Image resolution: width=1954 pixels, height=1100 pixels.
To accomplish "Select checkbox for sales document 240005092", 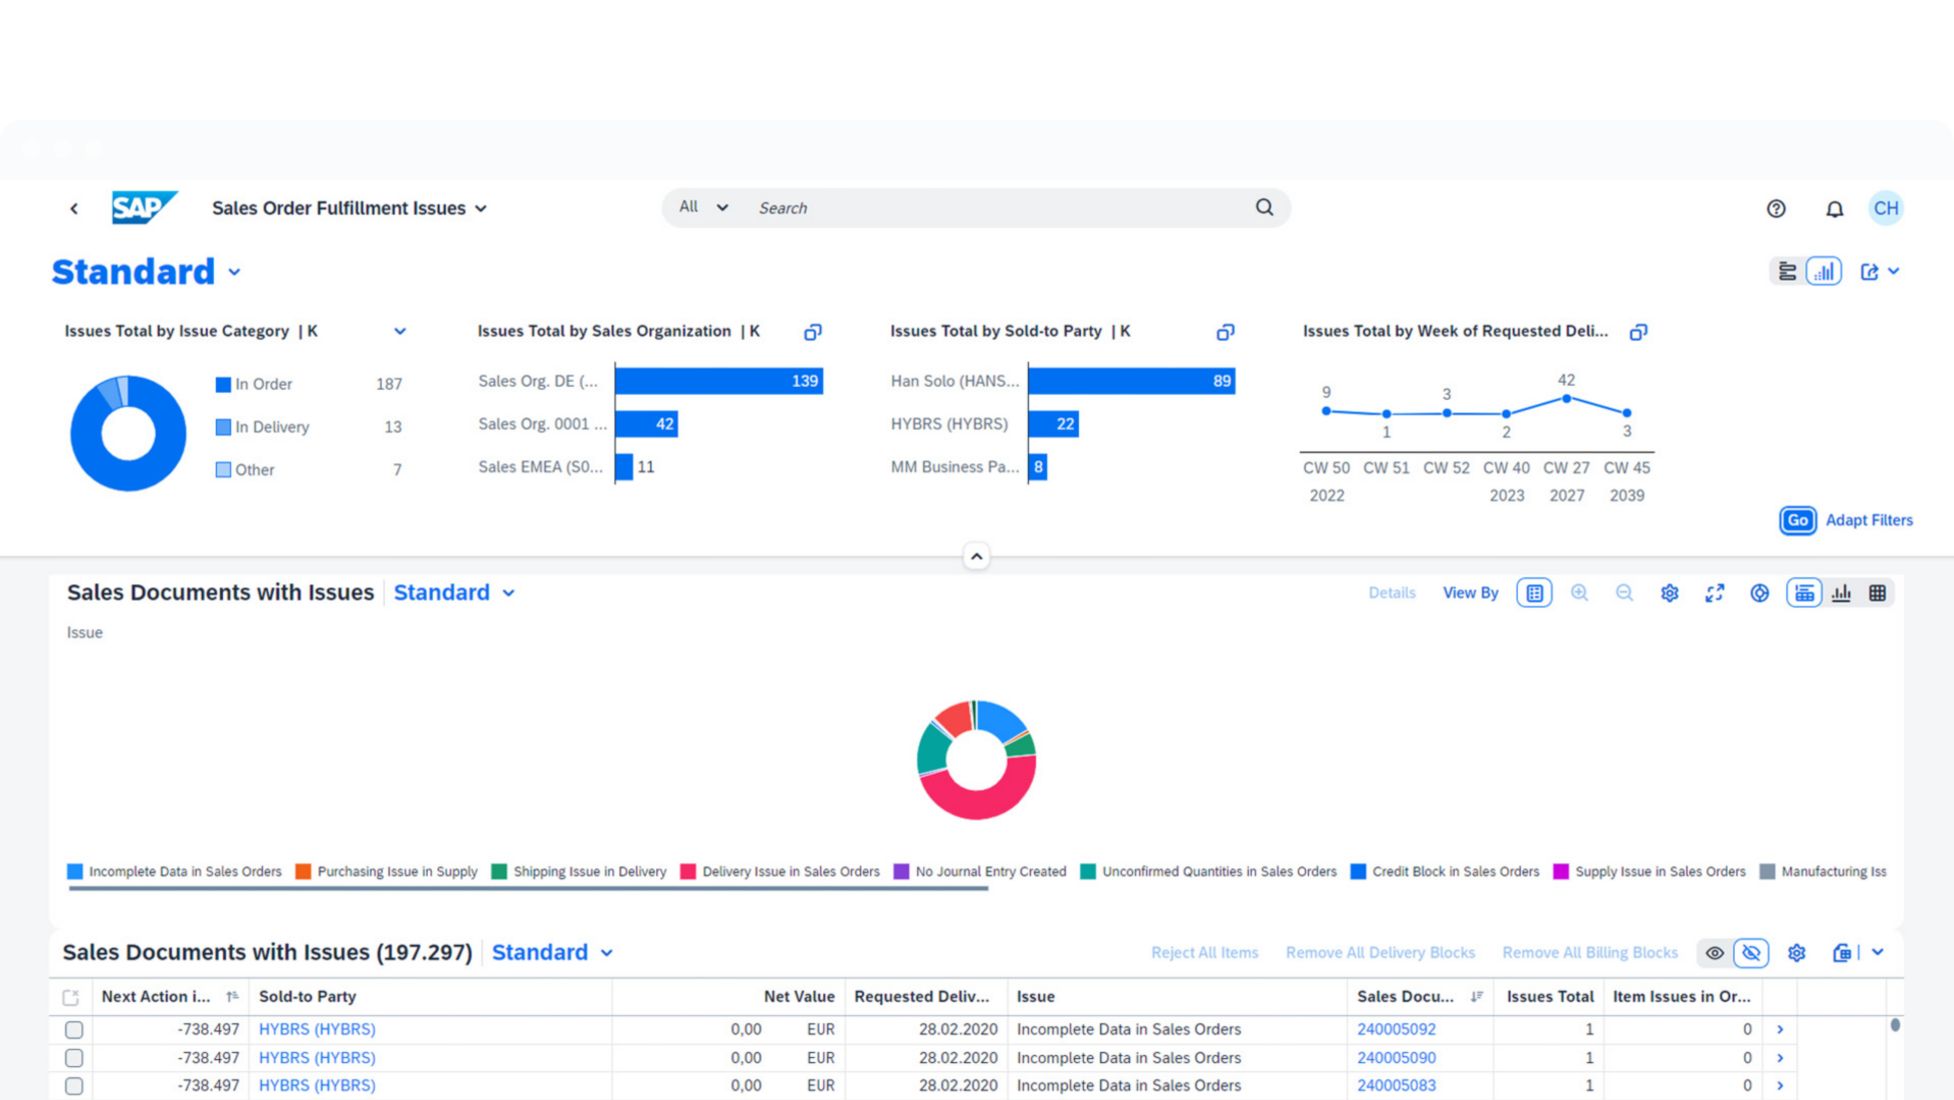I will click(x=74, y=1029).
